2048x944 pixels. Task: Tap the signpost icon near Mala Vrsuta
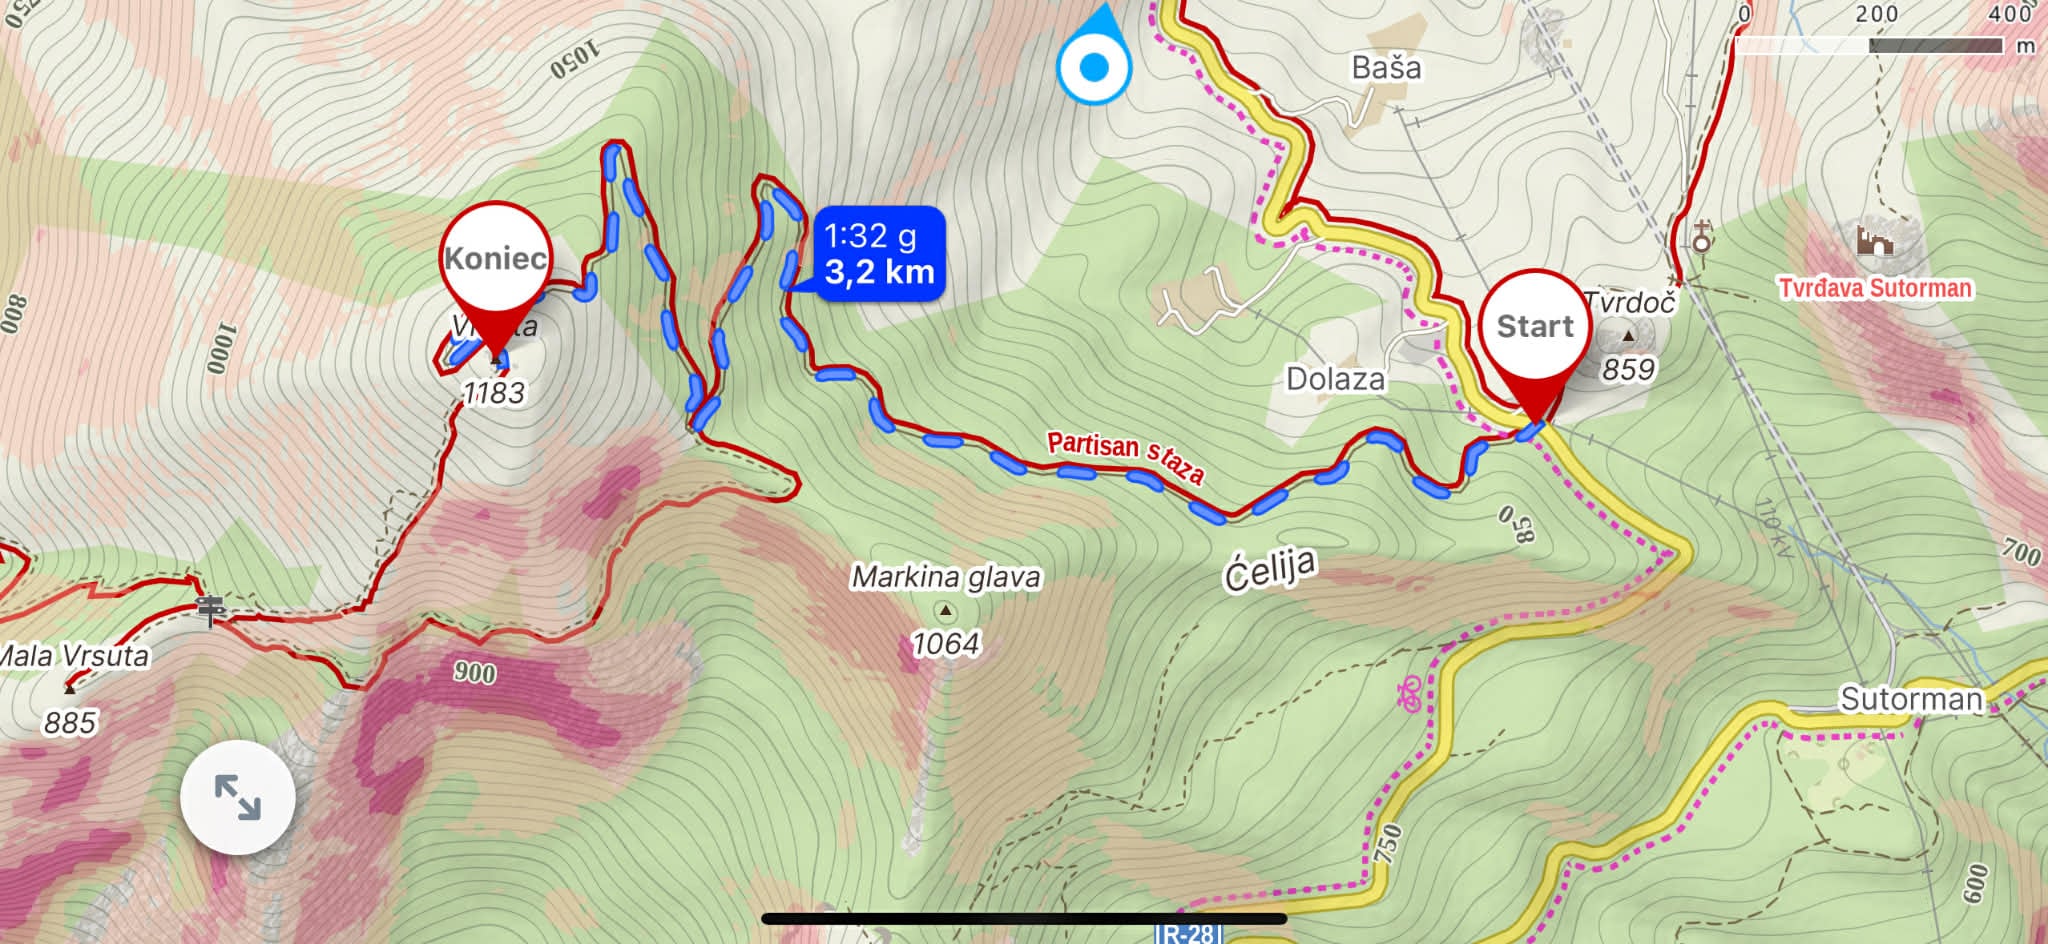(209, 610)
